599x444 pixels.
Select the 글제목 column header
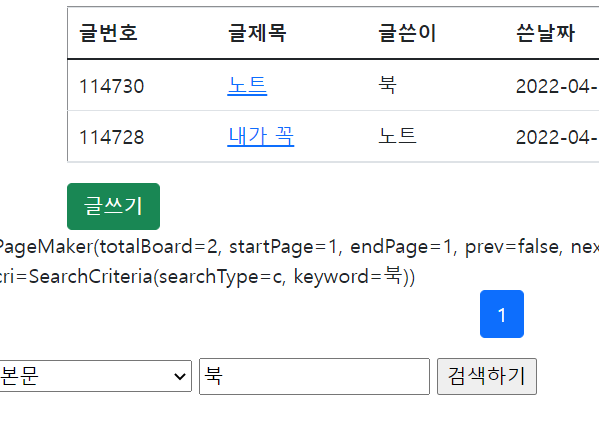257,33
